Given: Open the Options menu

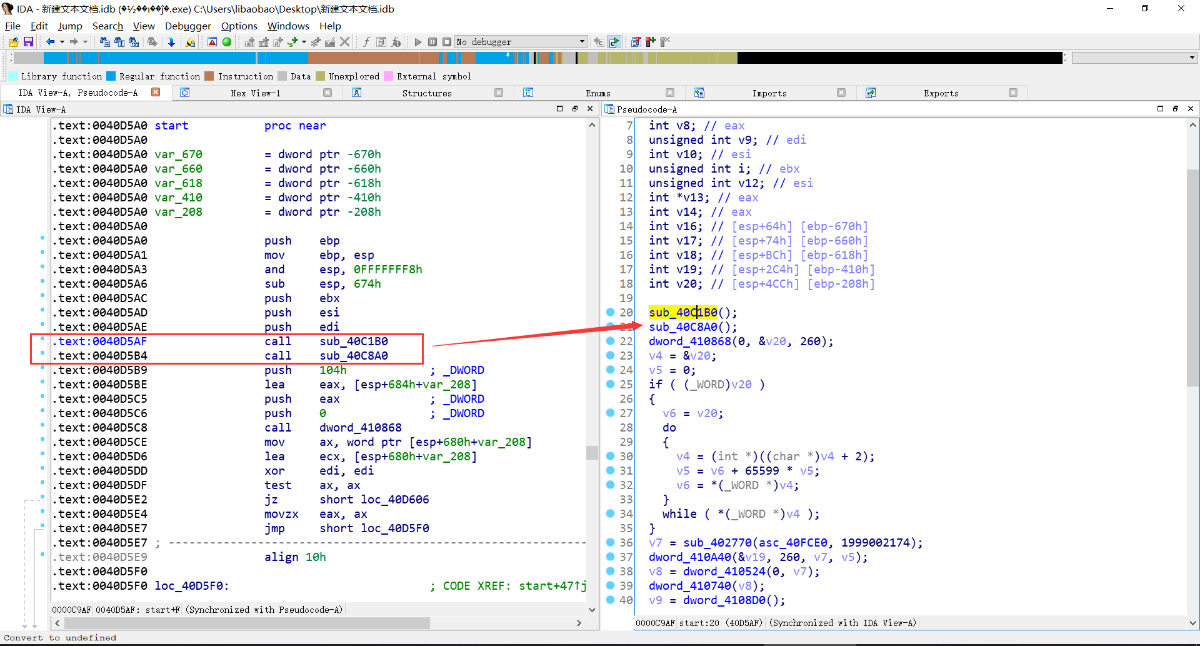Looking at the screenshot, I should pos(239,26).
